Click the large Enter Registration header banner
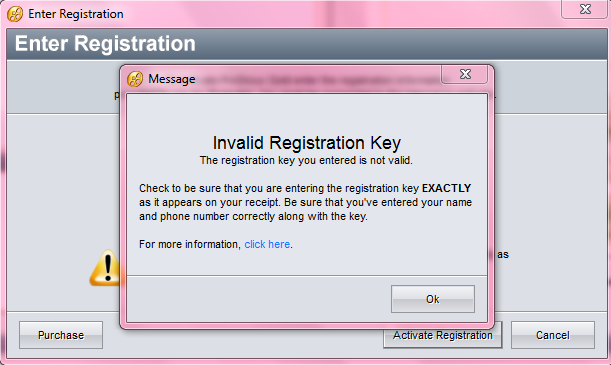This screenshot has height=365, width=611. [x=307, y=44]
